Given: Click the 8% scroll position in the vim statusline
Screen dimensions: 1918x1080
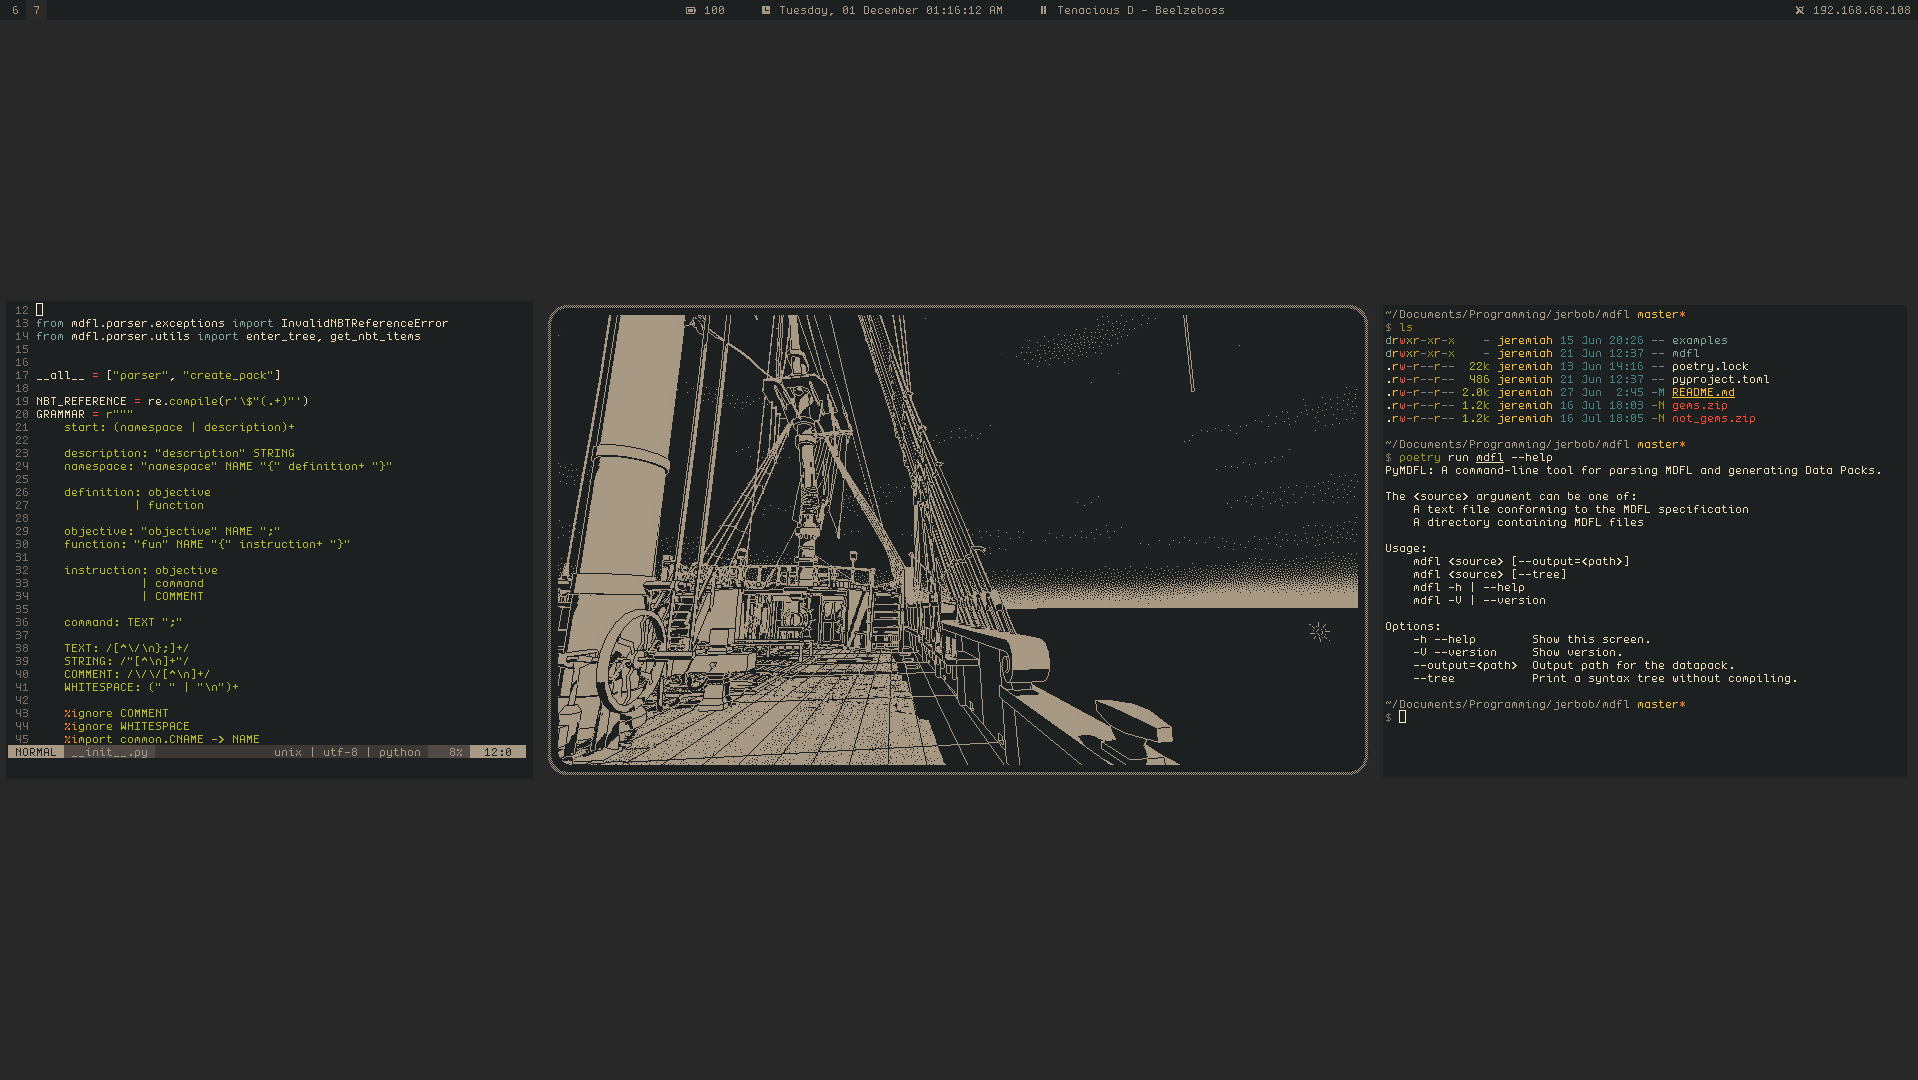Looking at the screenshot, I should click(x=455, y=752).
